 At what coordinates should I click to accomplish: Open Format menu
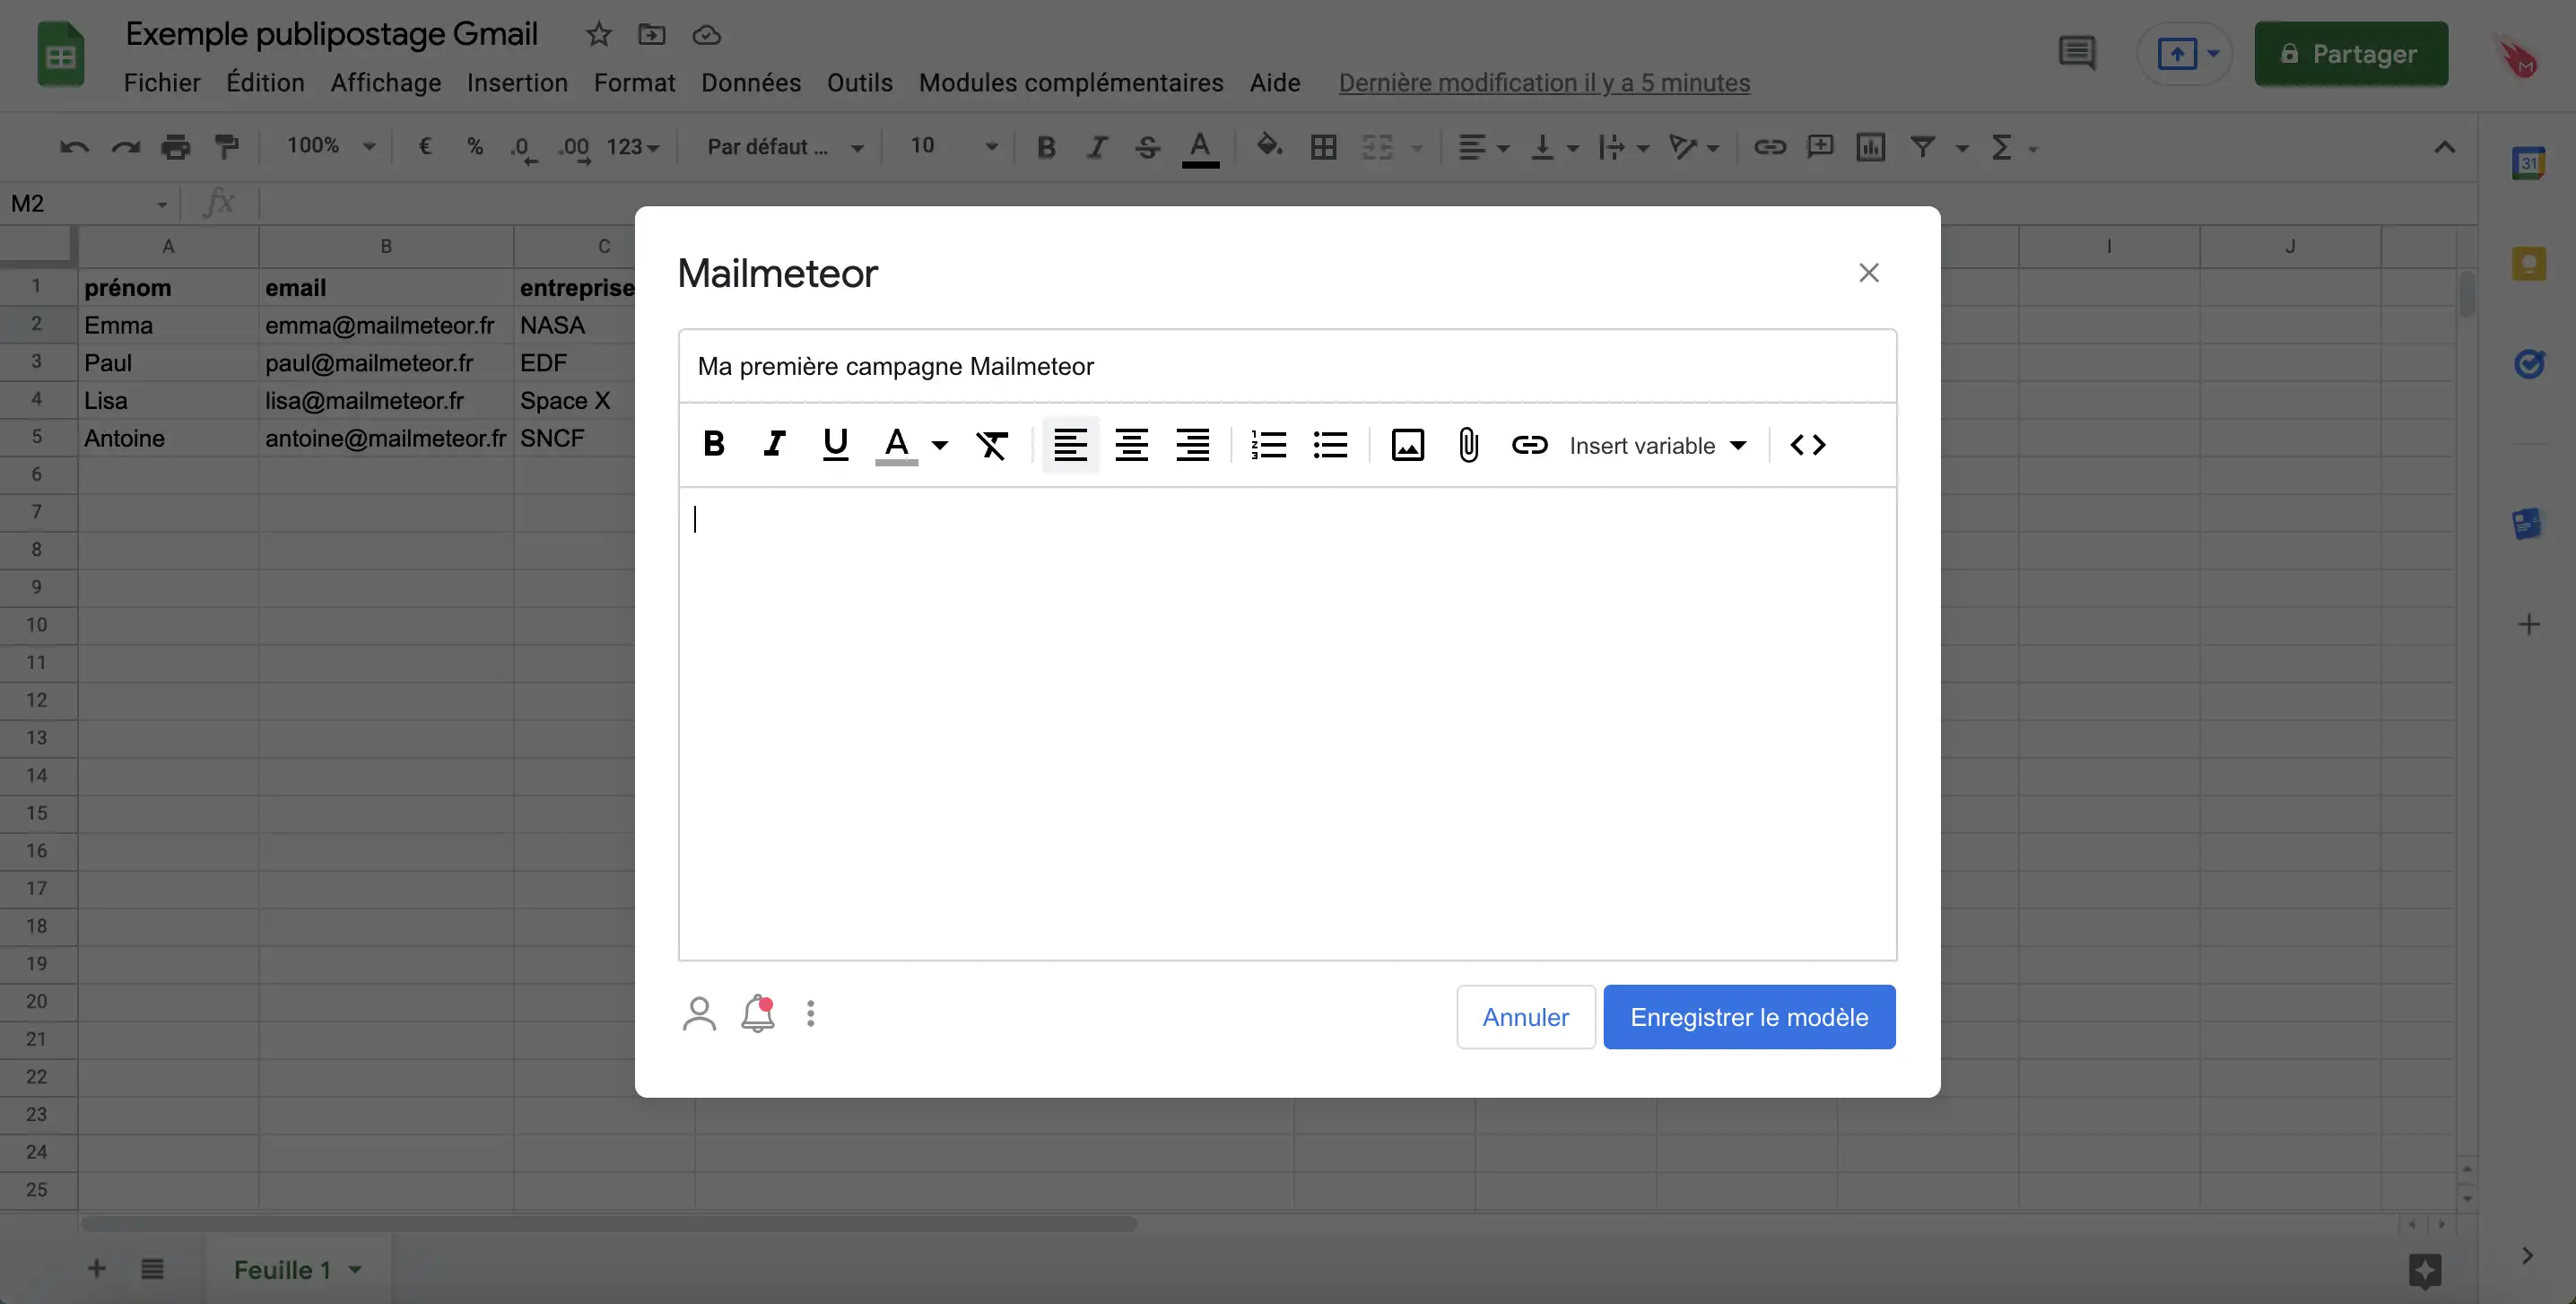(634, 83)
